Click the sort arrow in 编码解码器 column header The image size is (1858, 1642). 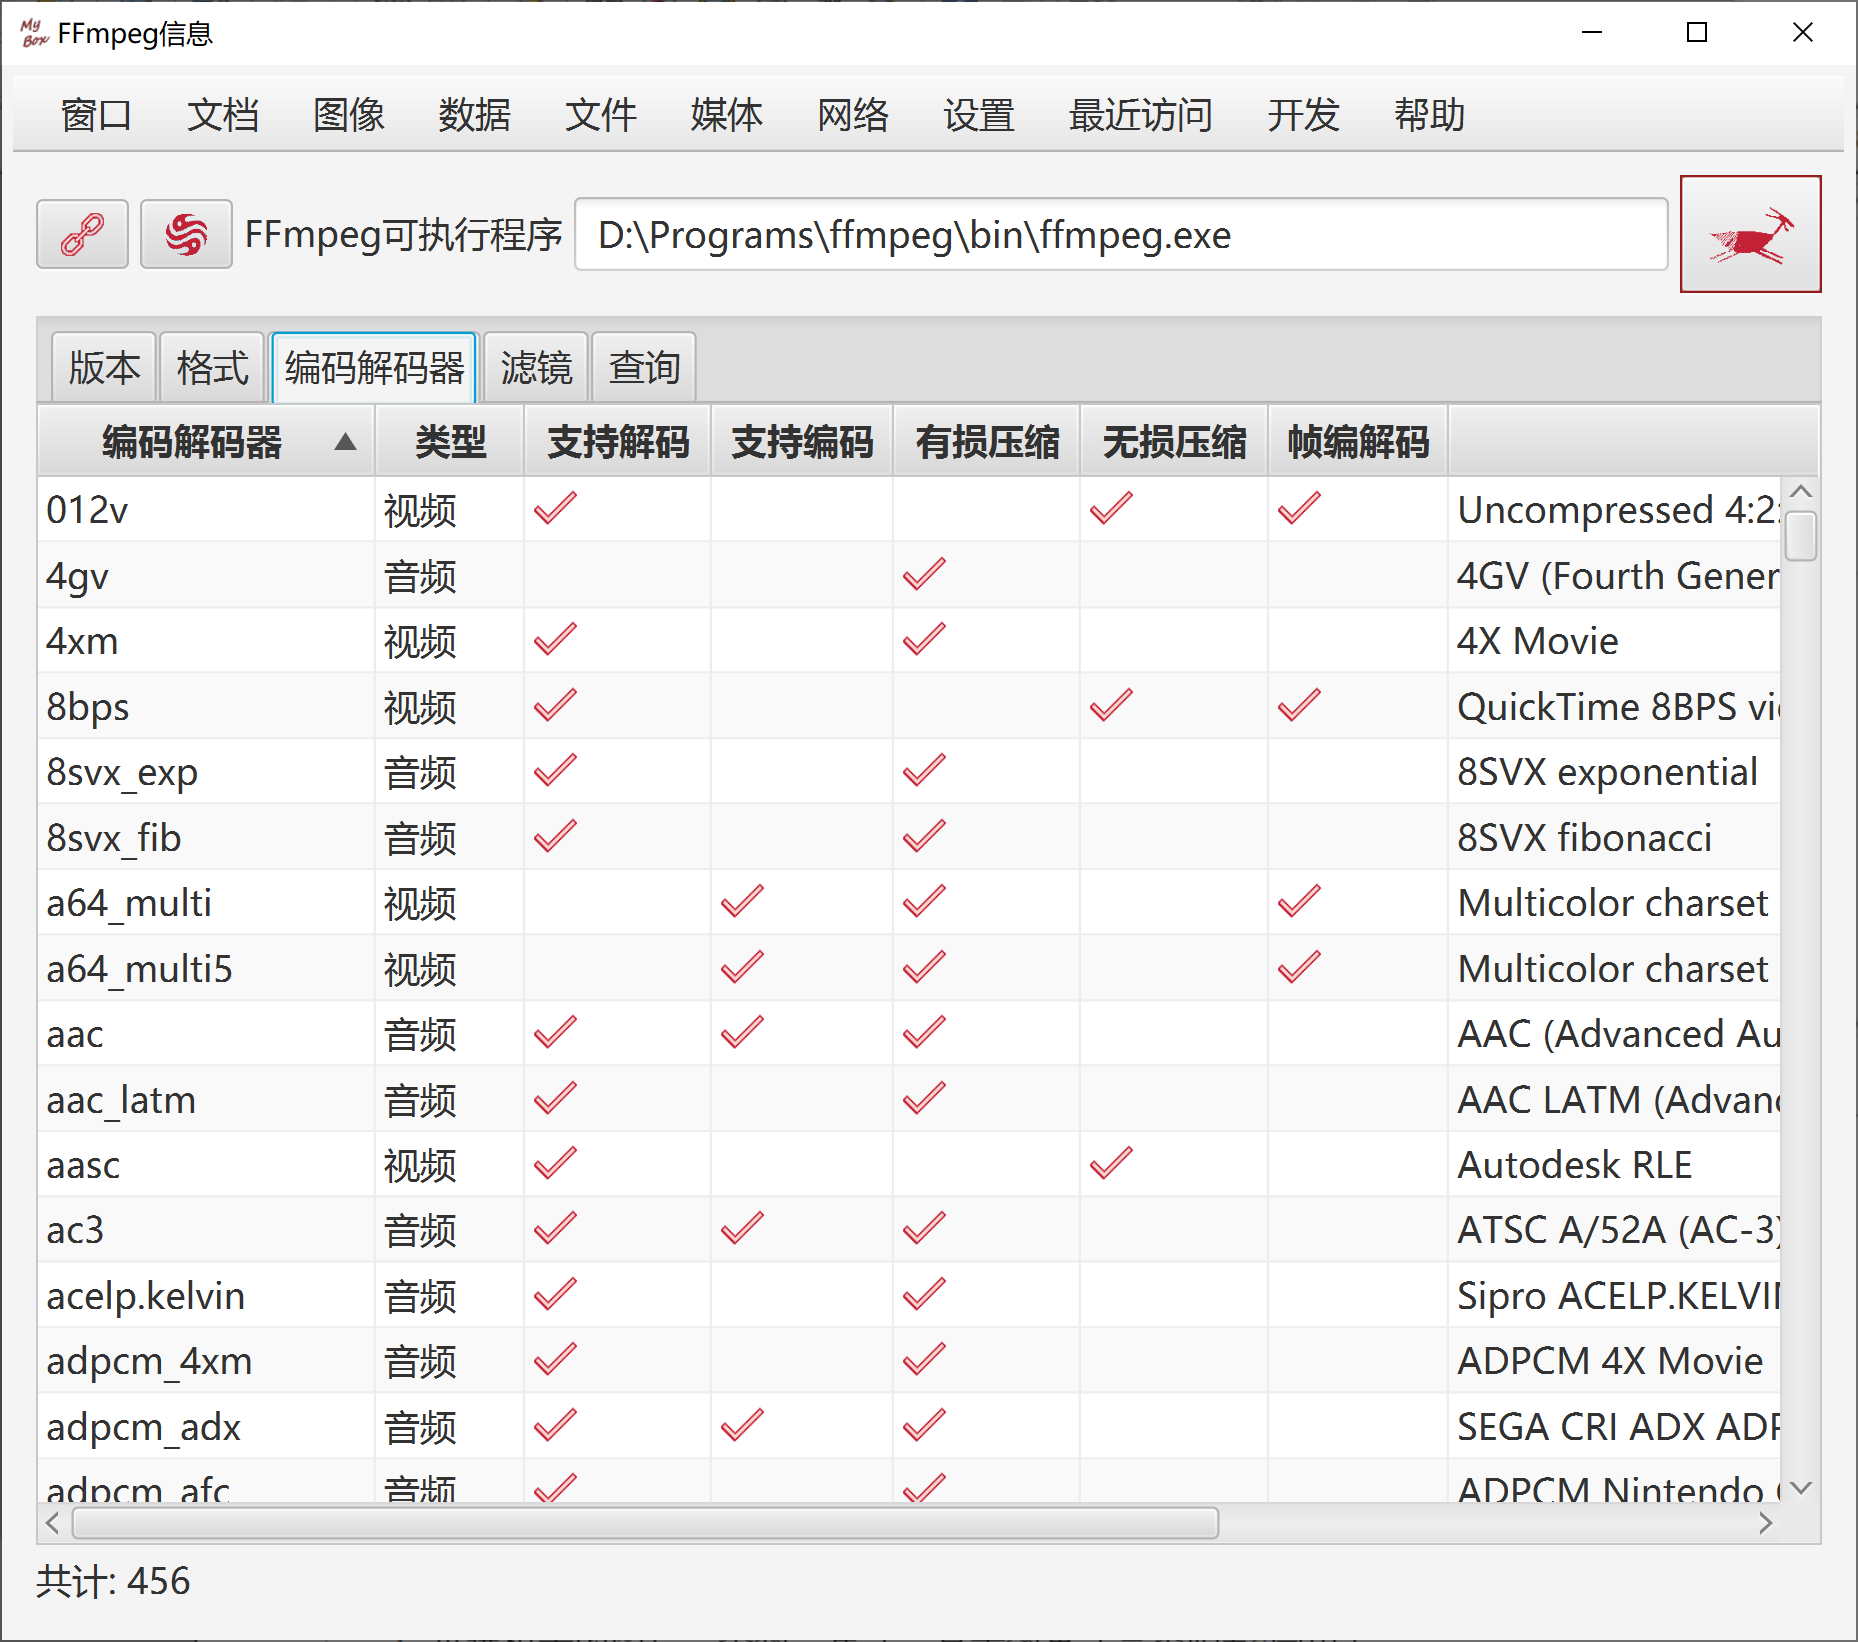click(x=345, y=442)
